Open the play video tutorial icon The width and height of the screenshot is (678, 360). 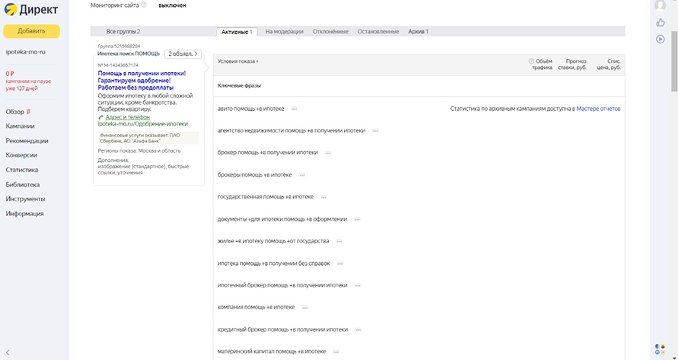(660, 39)
